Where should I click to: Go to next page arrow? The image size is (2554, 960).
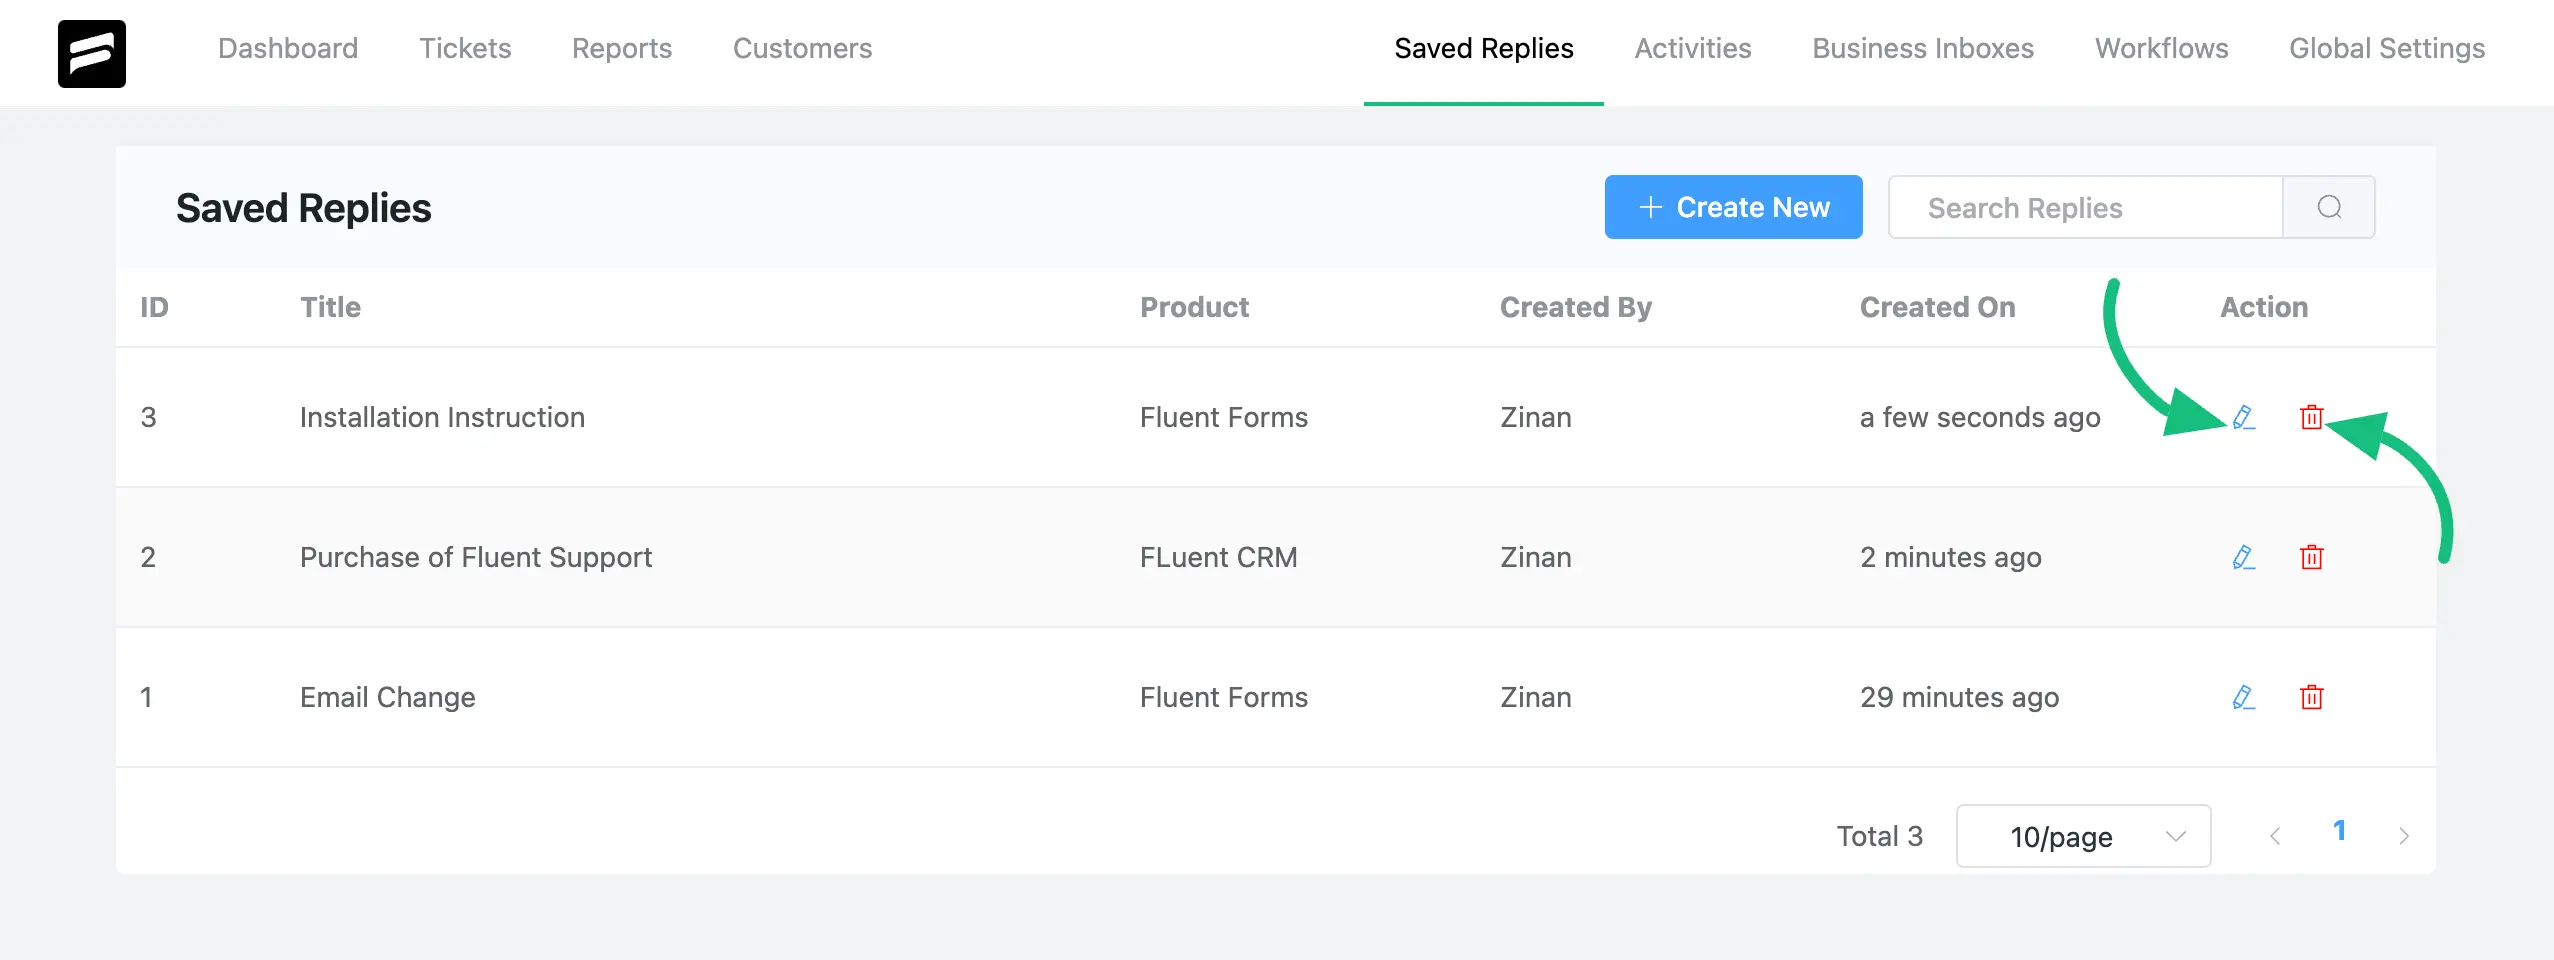2404,836
